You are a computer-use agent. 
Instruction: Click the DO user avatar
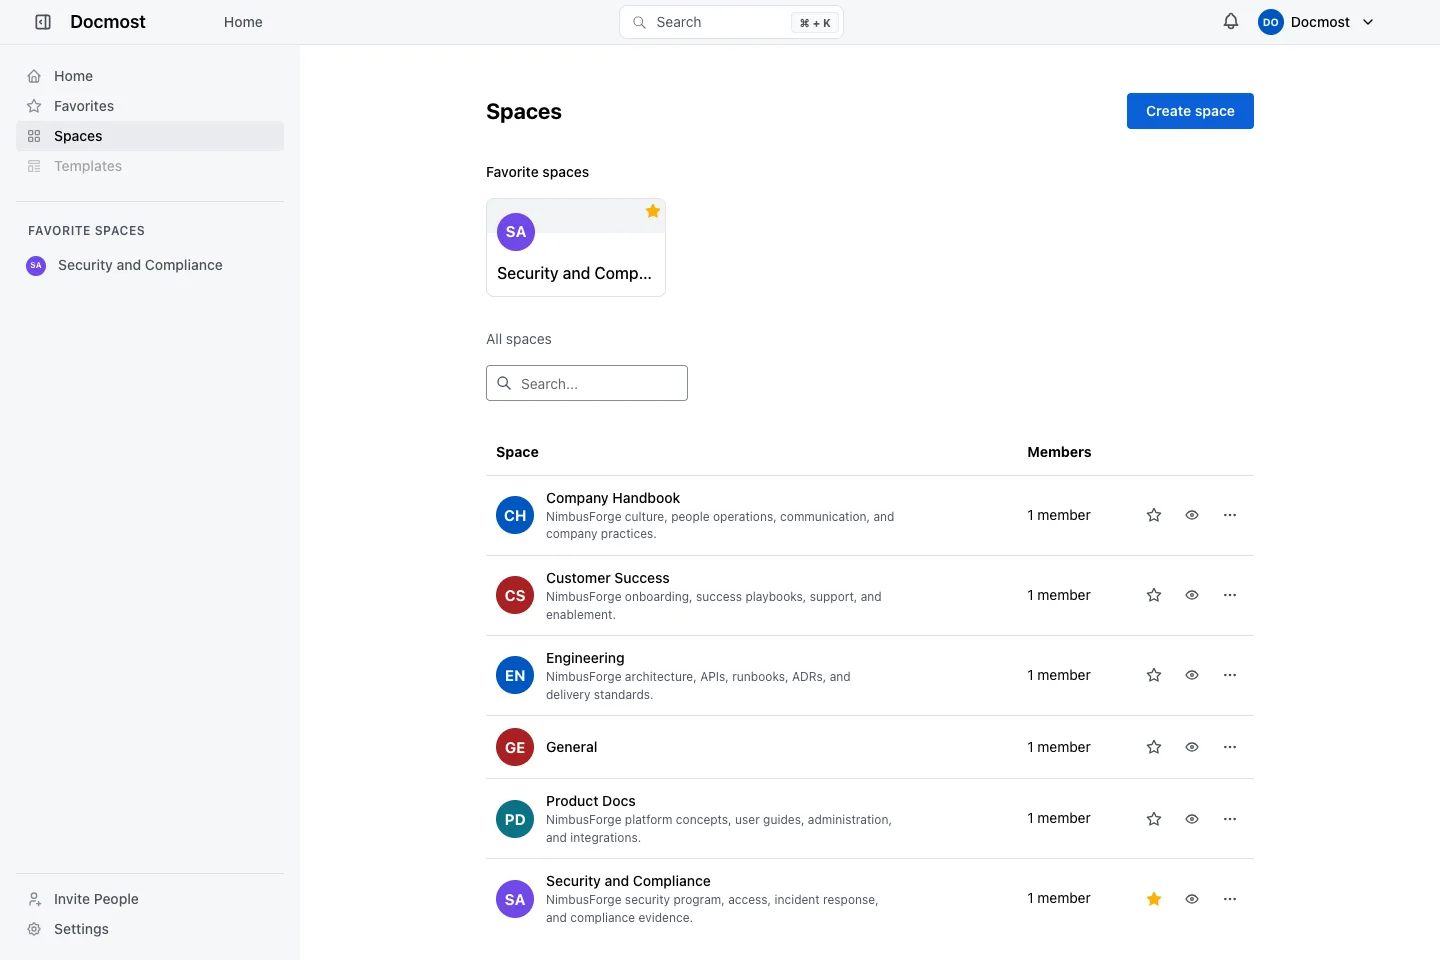(1271, 22)
